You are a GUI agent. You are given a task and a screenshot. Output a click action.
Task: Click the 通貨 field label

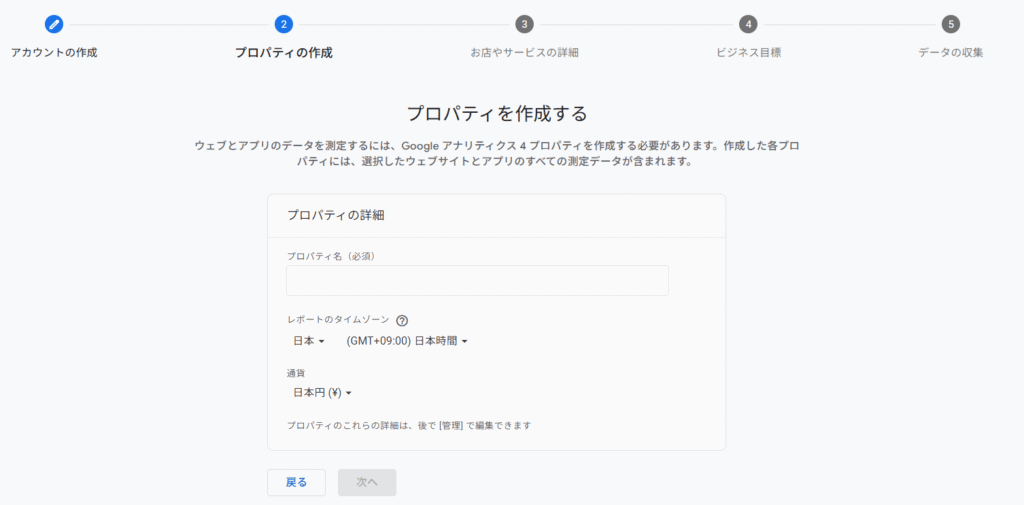(x=297, y=373)
